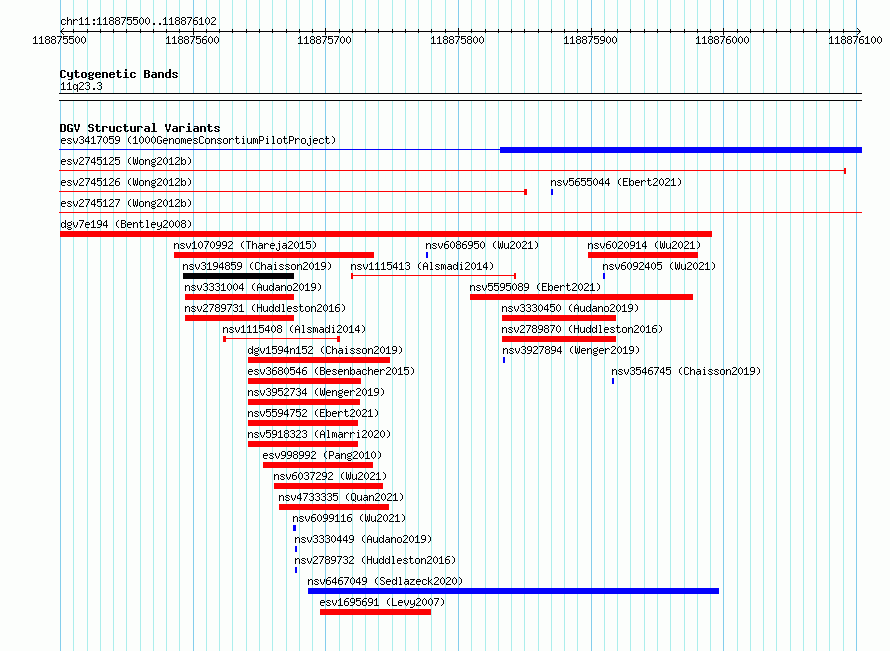Click nsv1070992 (Thareja2015) label

[245, 245]
